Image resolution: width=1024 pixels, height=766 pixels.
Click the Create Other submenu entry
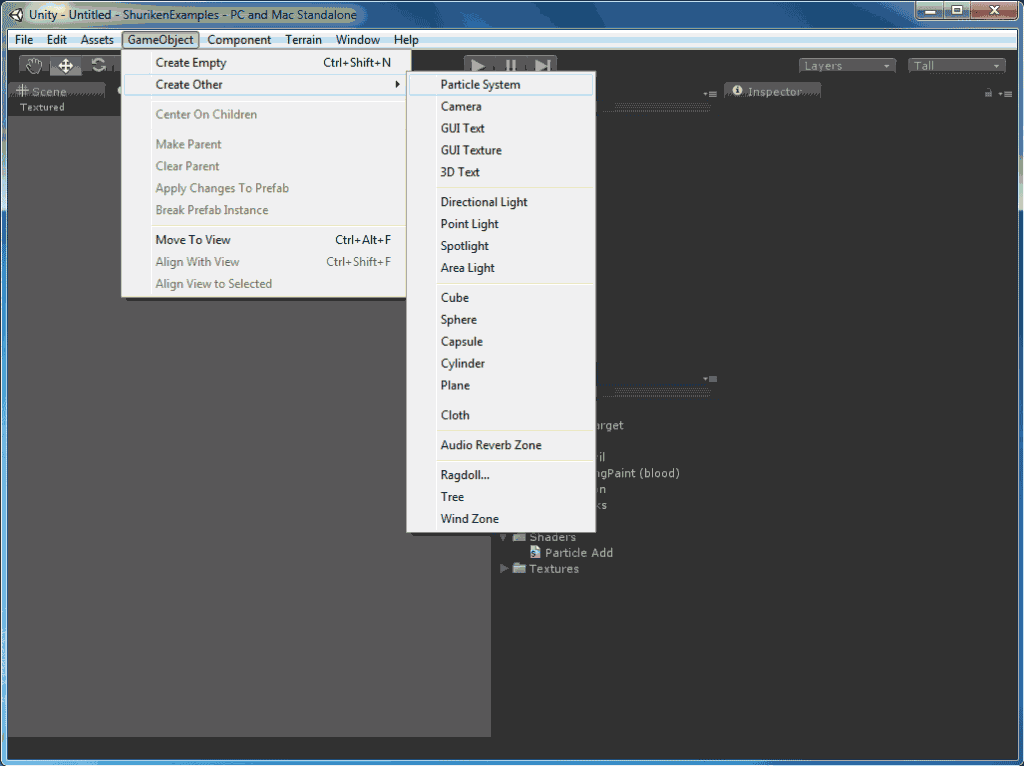tap(264, 85)
